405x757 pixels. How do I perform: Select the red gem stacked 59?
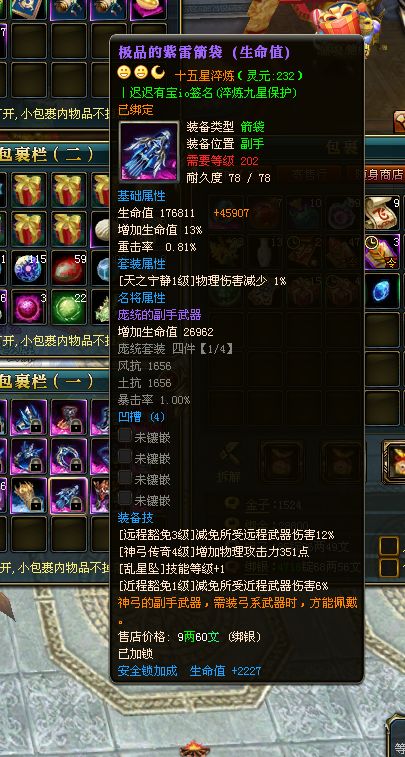click(69, 267)
